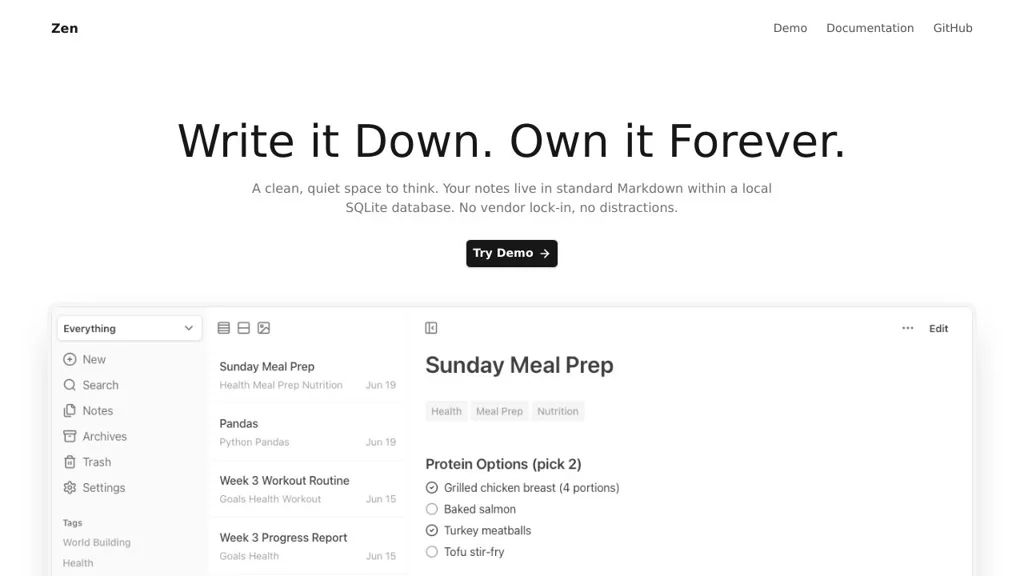Image resolution: width=1024 pixels, height=576 pixels.
Task: Check the Baked salmon item
Action: pyautogui.click(x=432, y=509)
